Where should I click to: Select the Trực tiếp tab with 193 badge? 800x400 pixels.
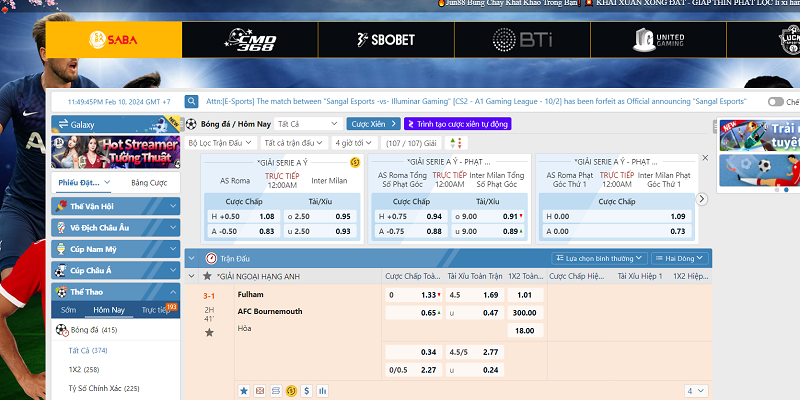tap(156, 310)
